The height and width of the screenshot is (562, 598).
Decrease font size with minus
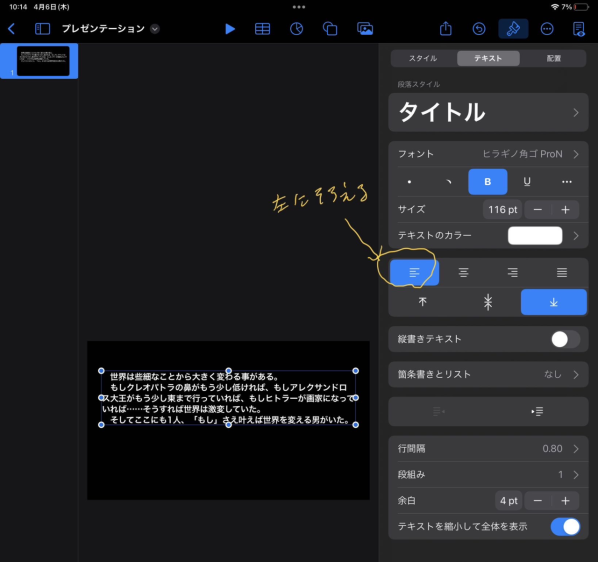point(538,210)
